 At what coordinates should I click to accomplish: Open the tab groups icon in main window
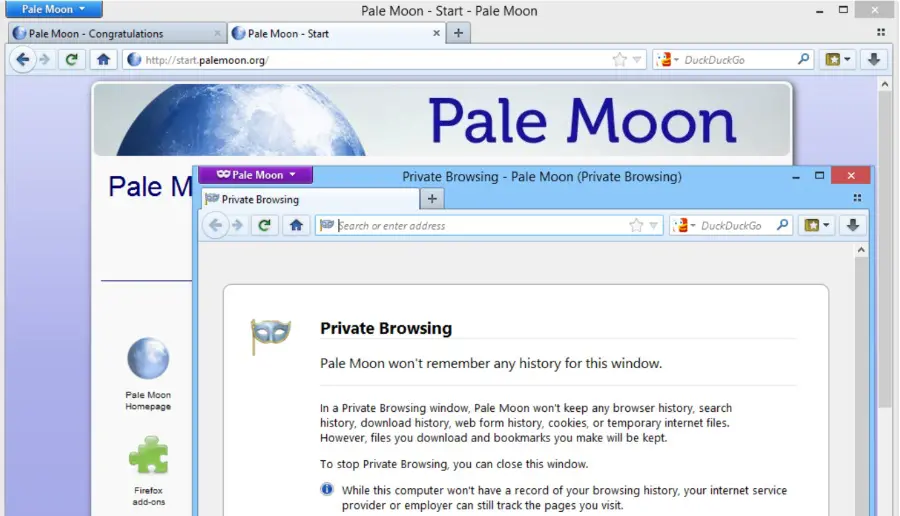[x=881, y=33]
